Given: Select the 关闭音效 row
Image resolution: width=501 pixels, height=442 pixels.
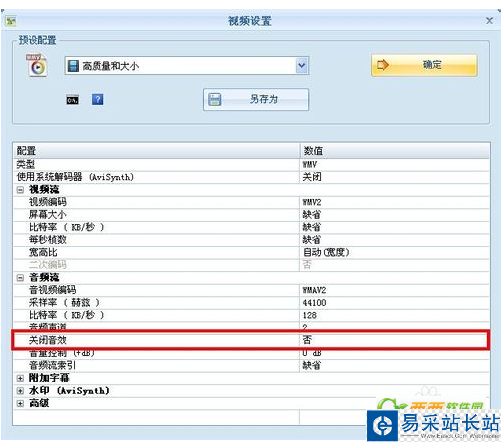Looking at the screenshot, I should [251, 340].
